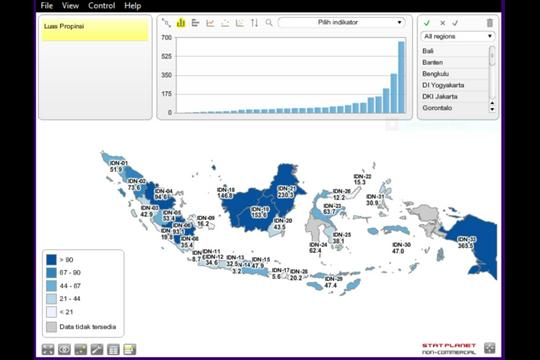Click the region list scrollbar thumb
This screenshot has height=360, width=540.
point(492,56)
